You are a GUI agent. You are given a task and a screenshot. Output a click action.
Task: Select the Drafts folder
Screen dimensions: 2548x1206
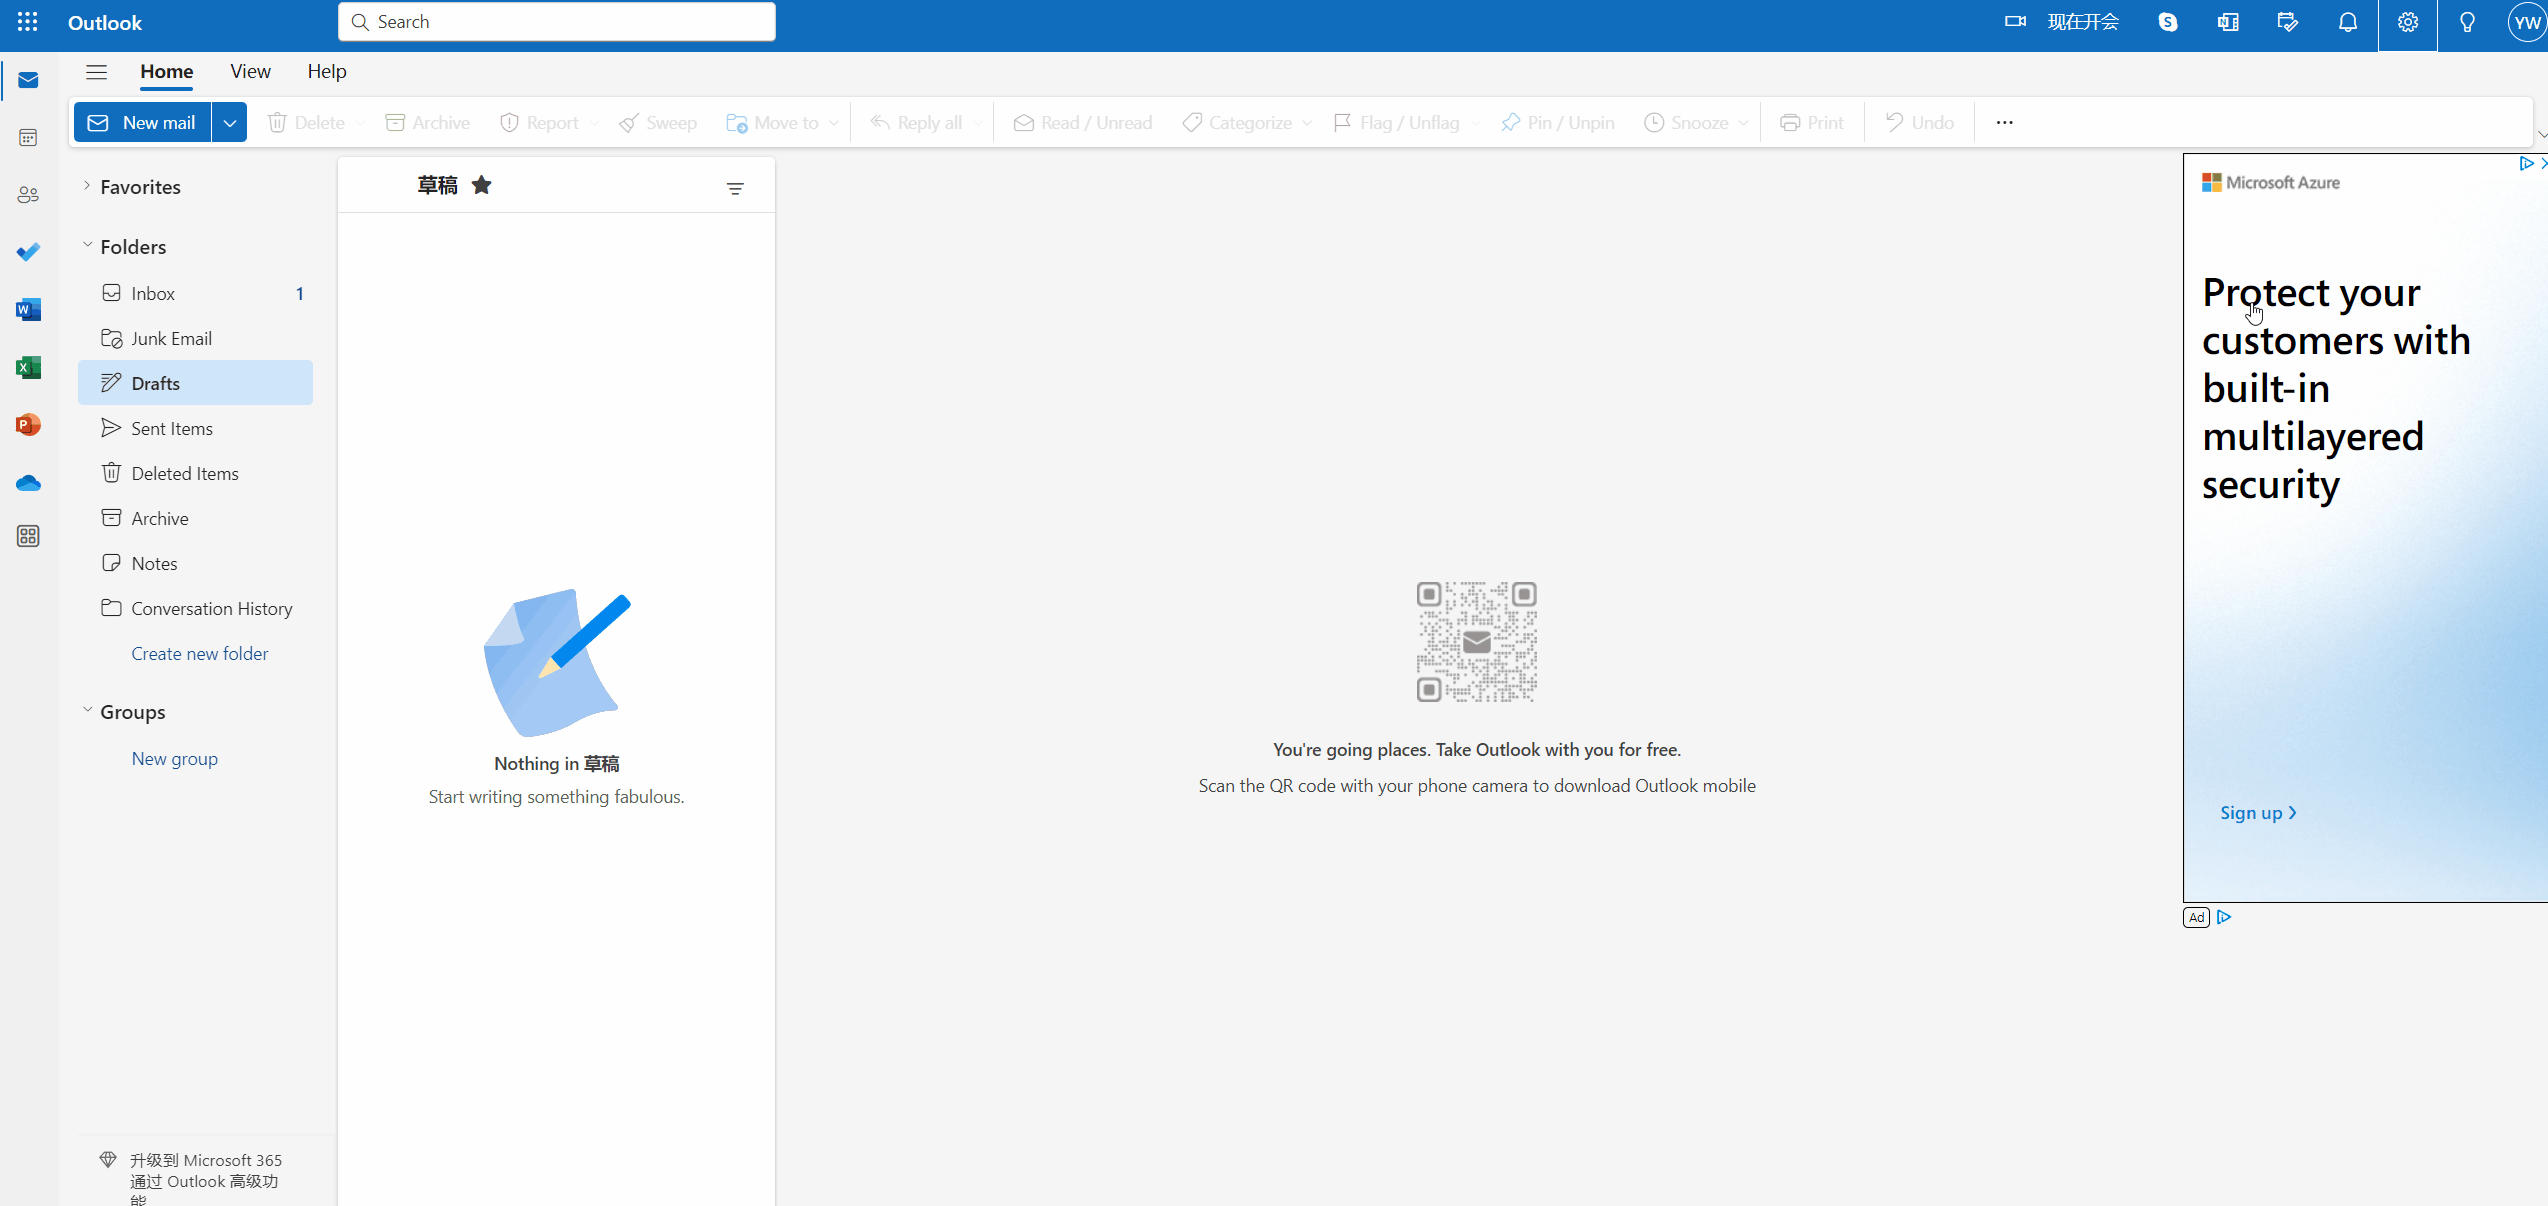point(196,383)
